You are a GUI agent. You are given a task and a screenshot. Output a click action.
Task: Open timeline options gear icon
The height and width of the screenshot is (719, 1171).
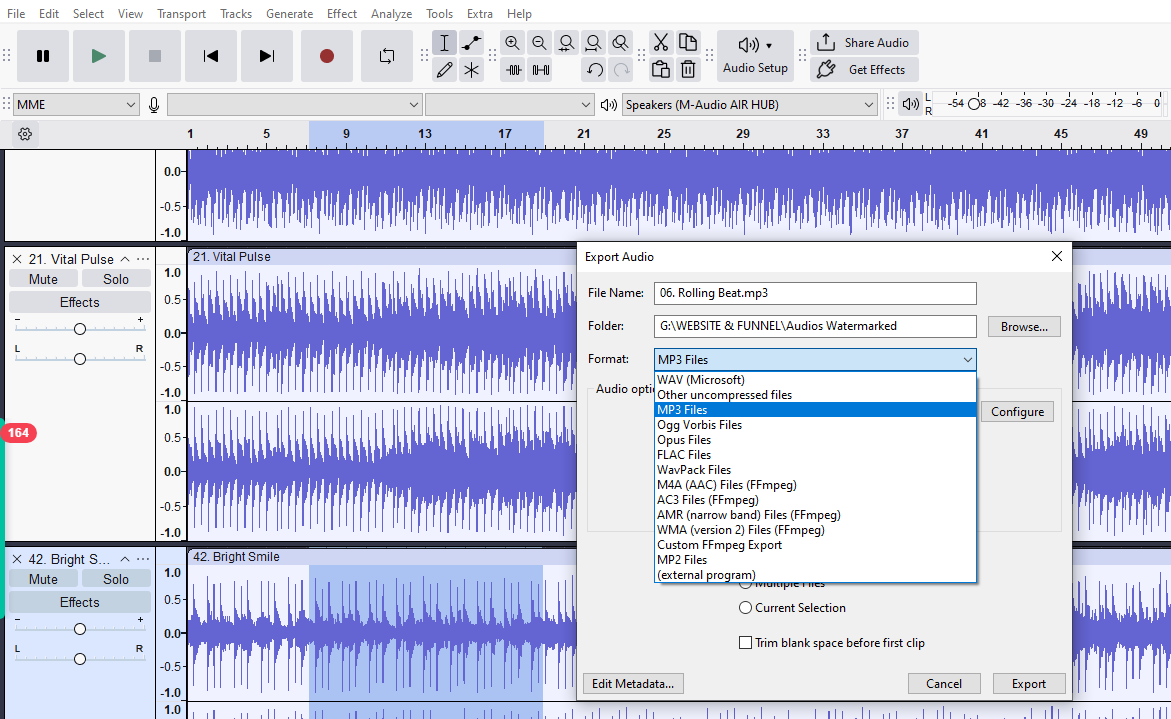coord(25,134)
